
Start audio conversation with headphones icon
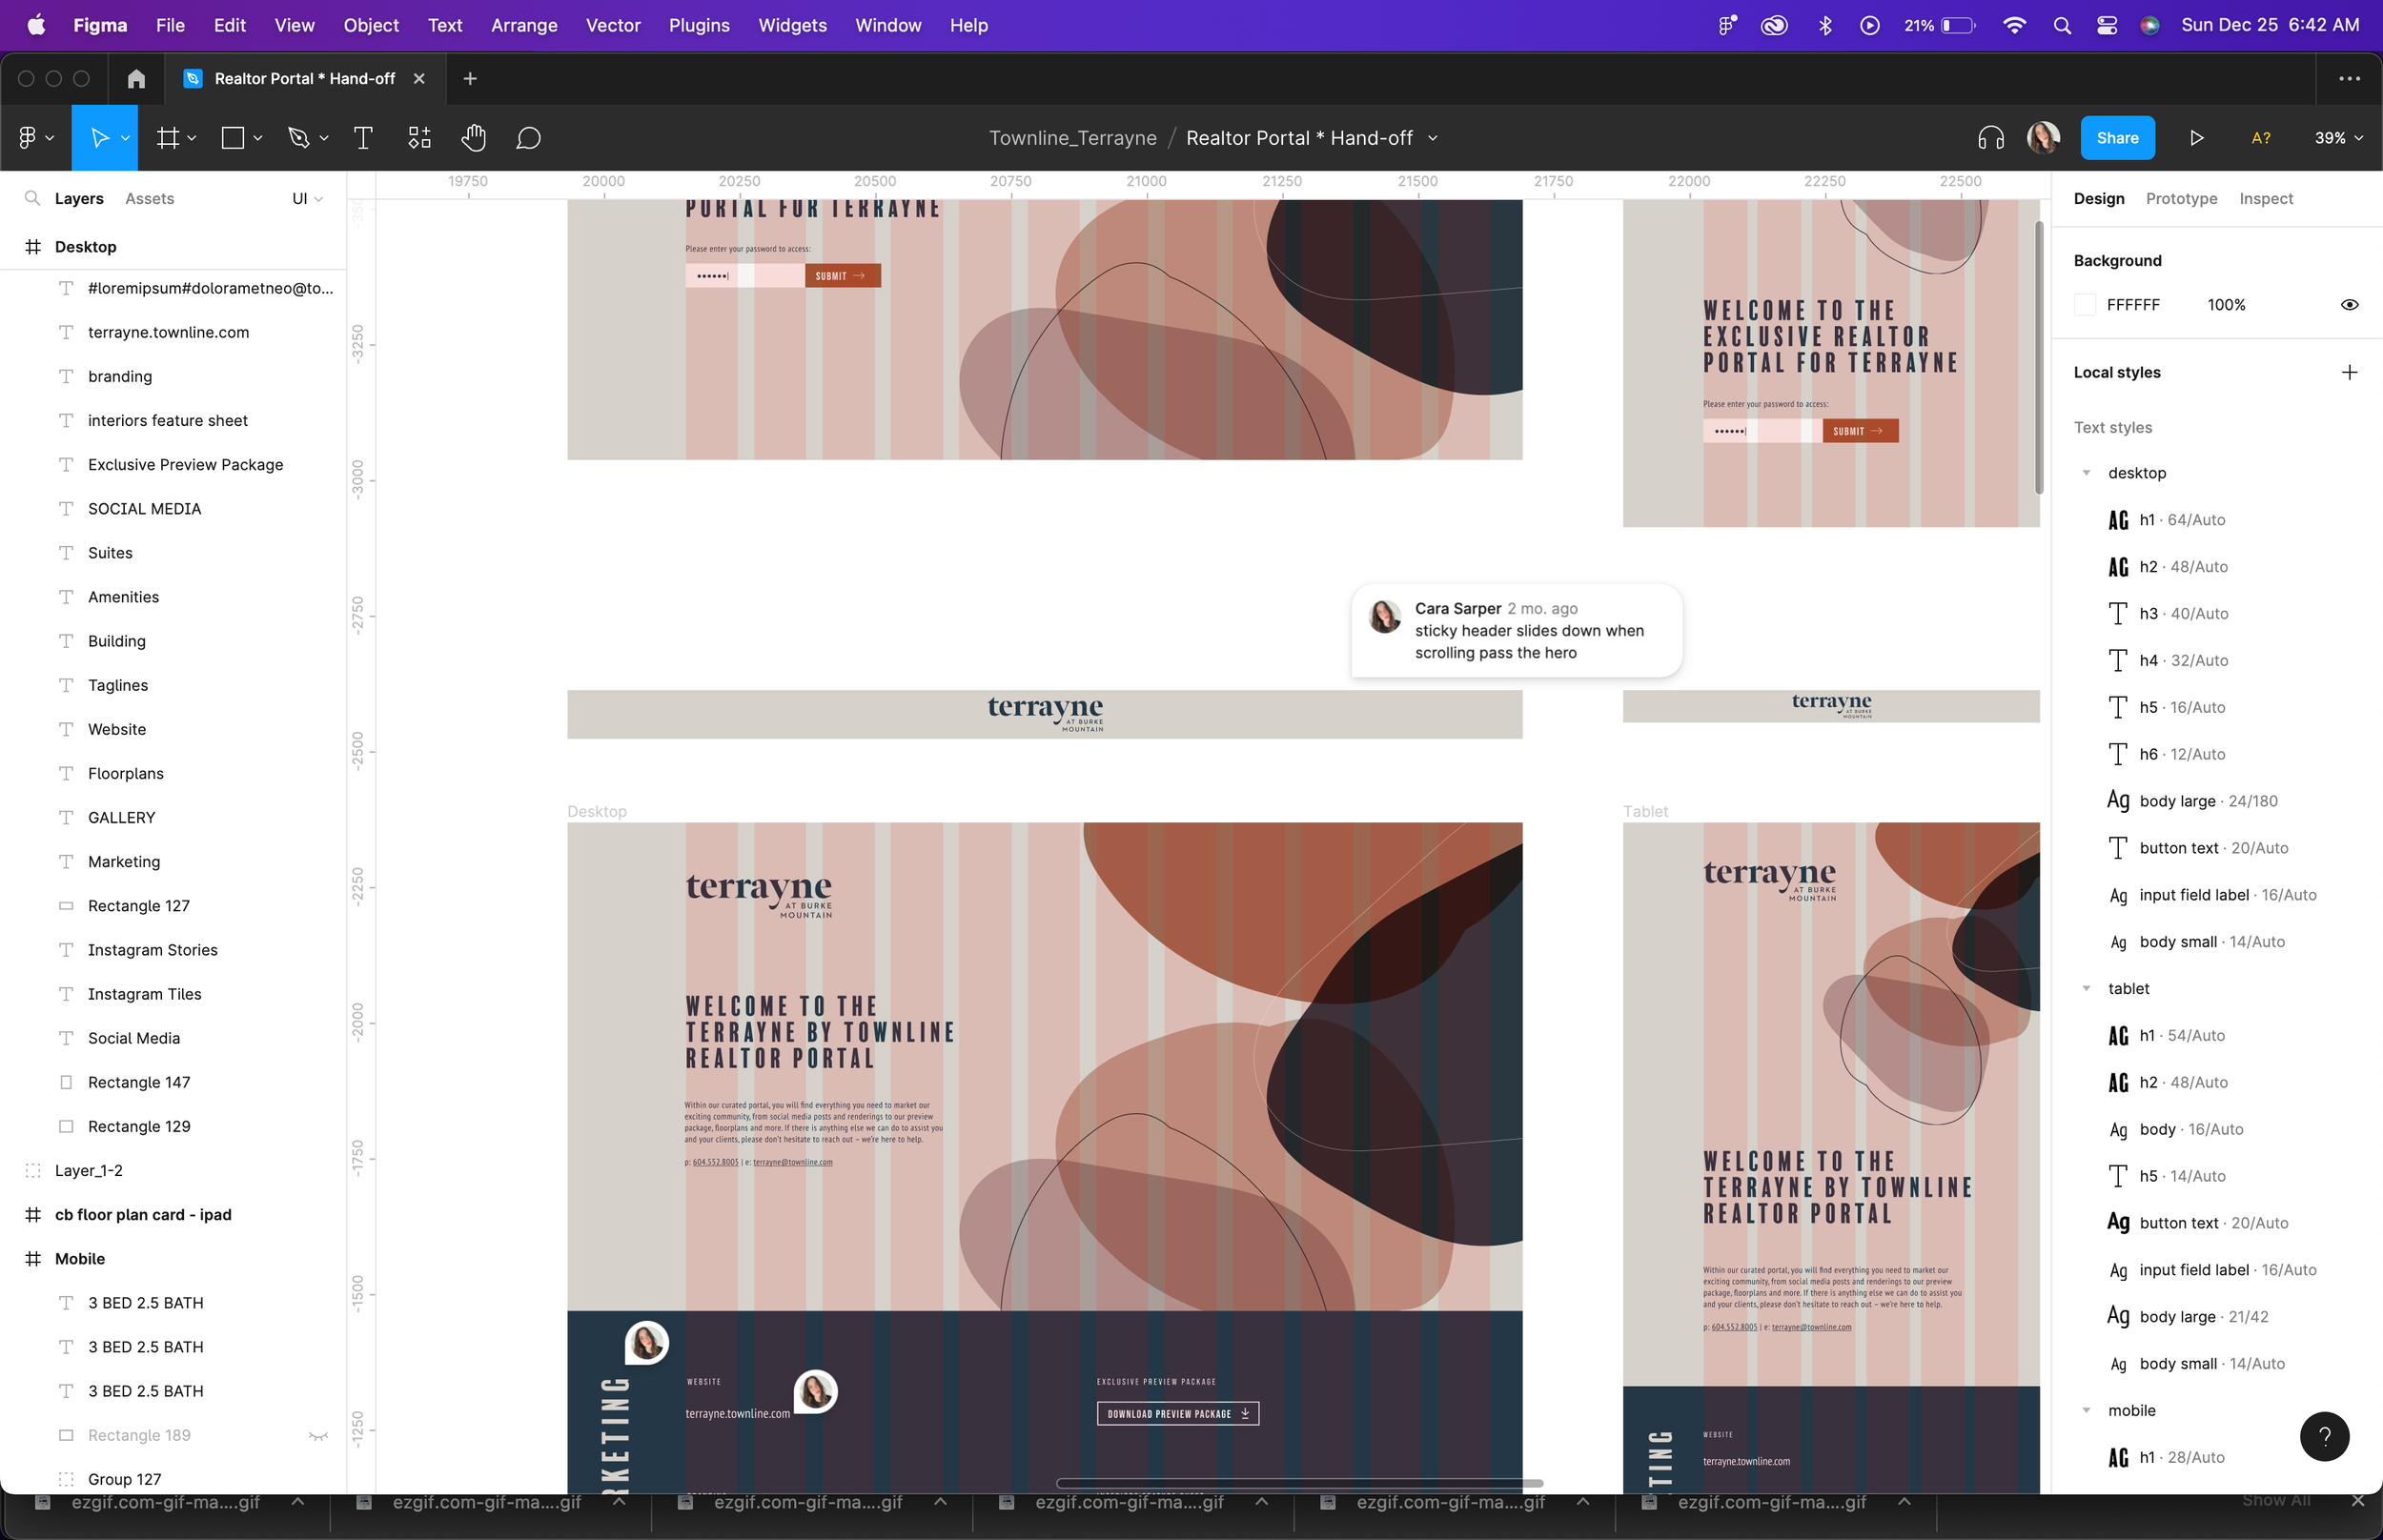pos(1990,138)
